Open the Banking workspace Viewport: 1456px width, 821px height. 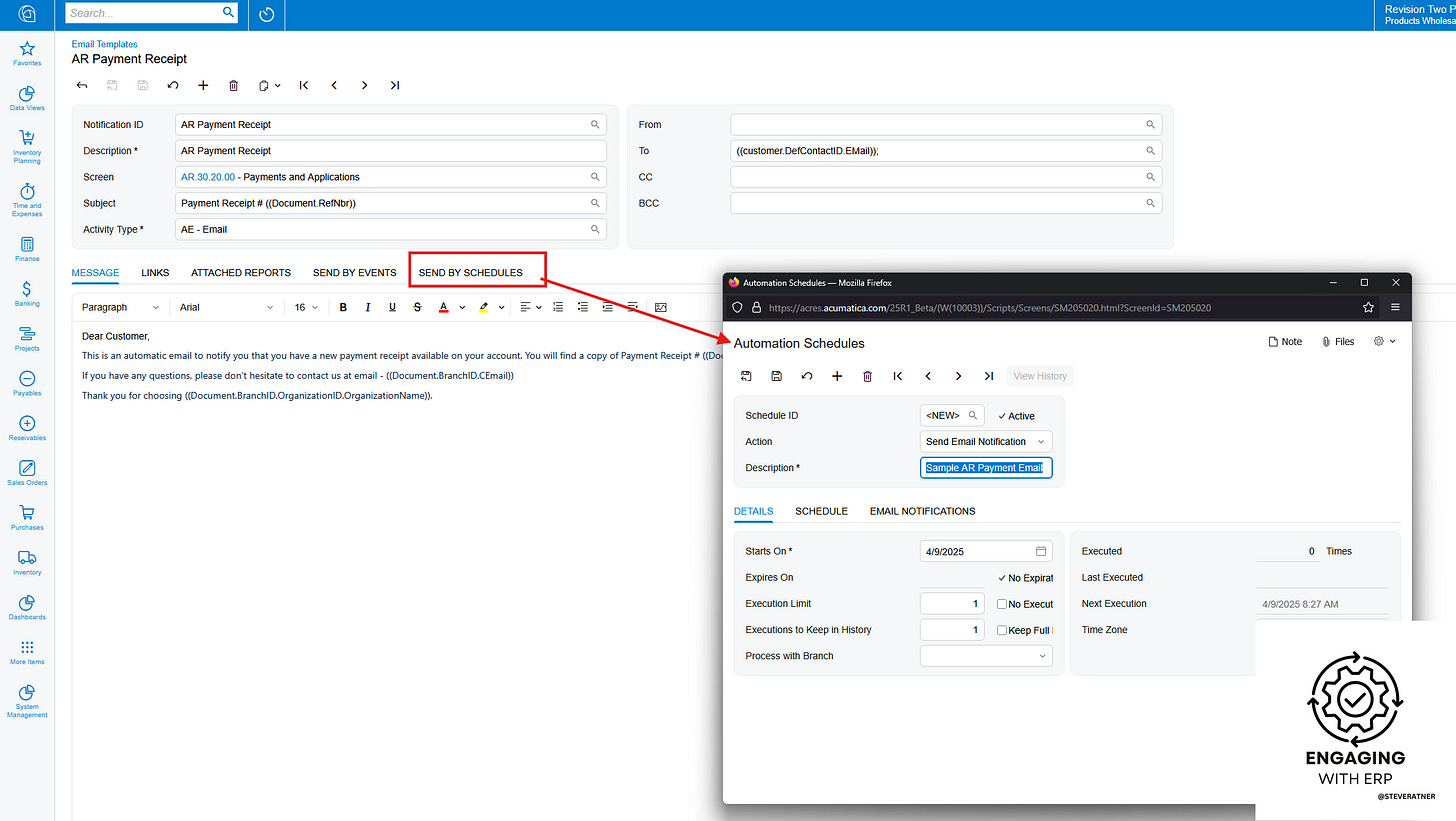(27, 293)
